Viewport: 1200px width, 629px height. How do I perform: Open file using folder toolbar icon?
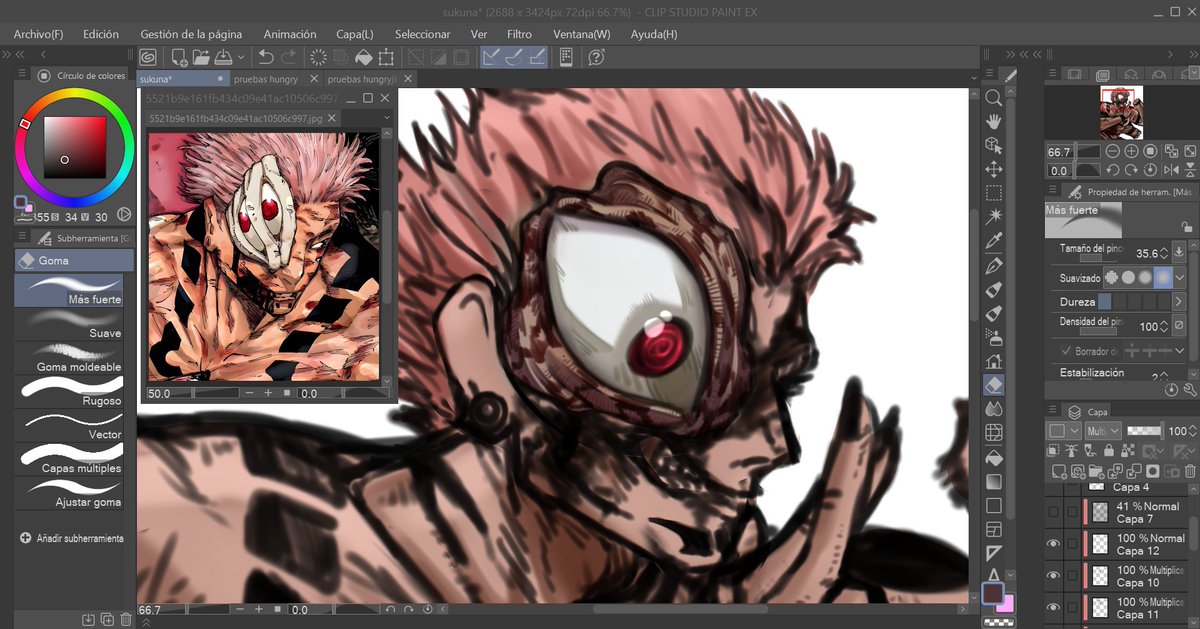point(201,57)
